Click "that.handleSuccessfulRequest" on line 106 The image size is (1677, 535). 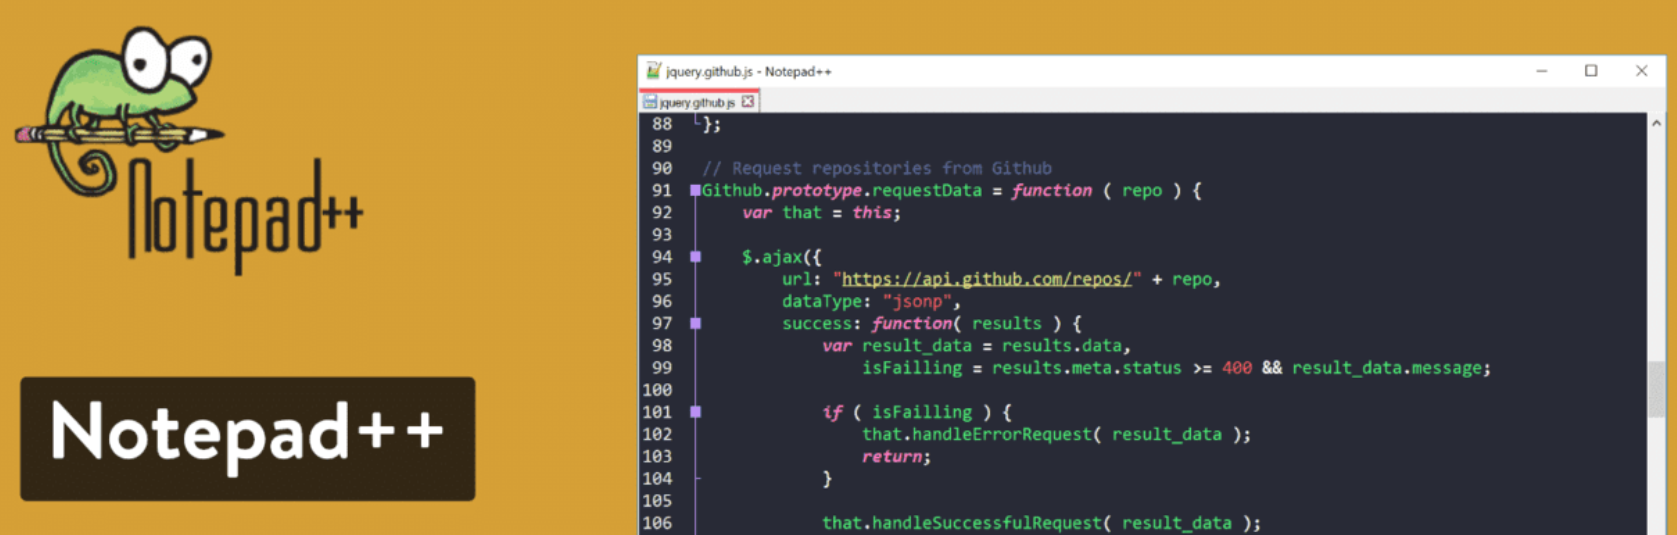[962, 523]
